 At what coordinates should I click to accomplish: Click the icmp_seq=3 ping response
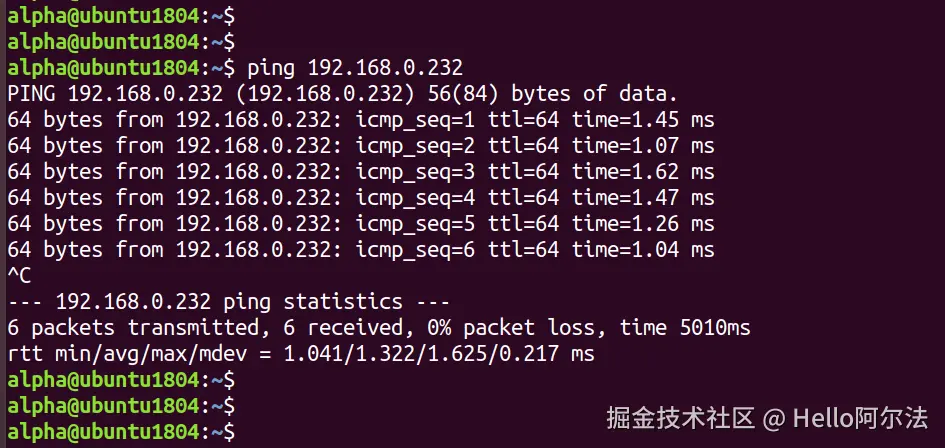(x=360, y=172)
